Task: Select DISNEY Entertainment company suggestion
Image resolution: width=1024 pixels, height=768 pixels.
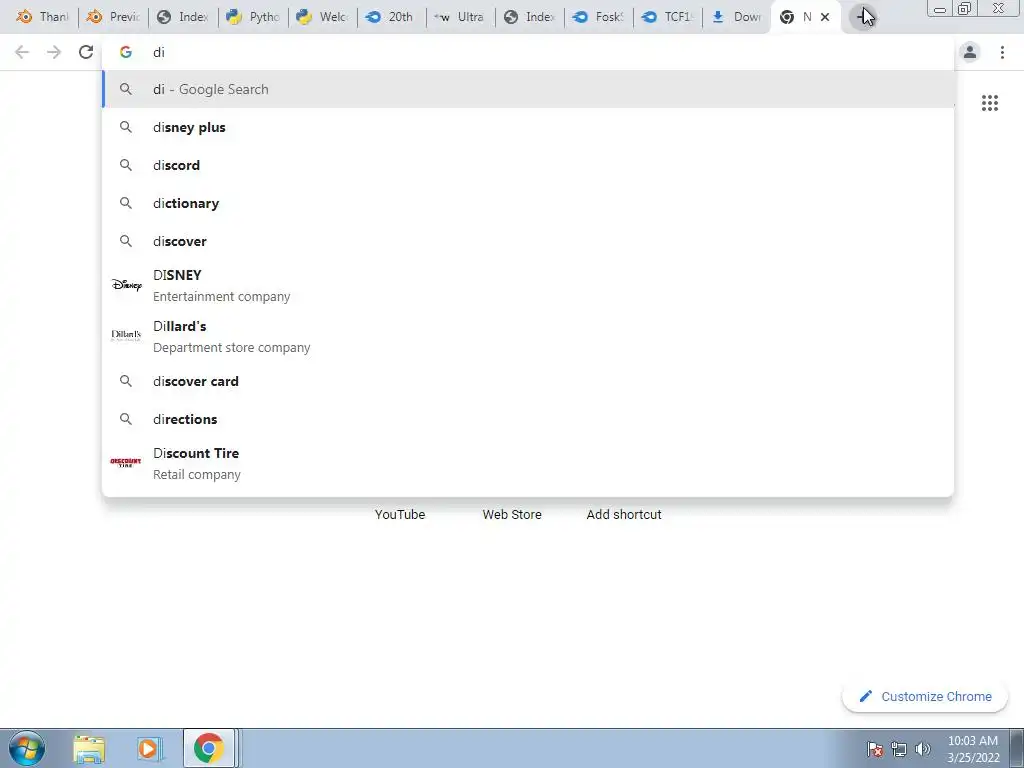Action: pyautogui.click(x=528, y=285)
